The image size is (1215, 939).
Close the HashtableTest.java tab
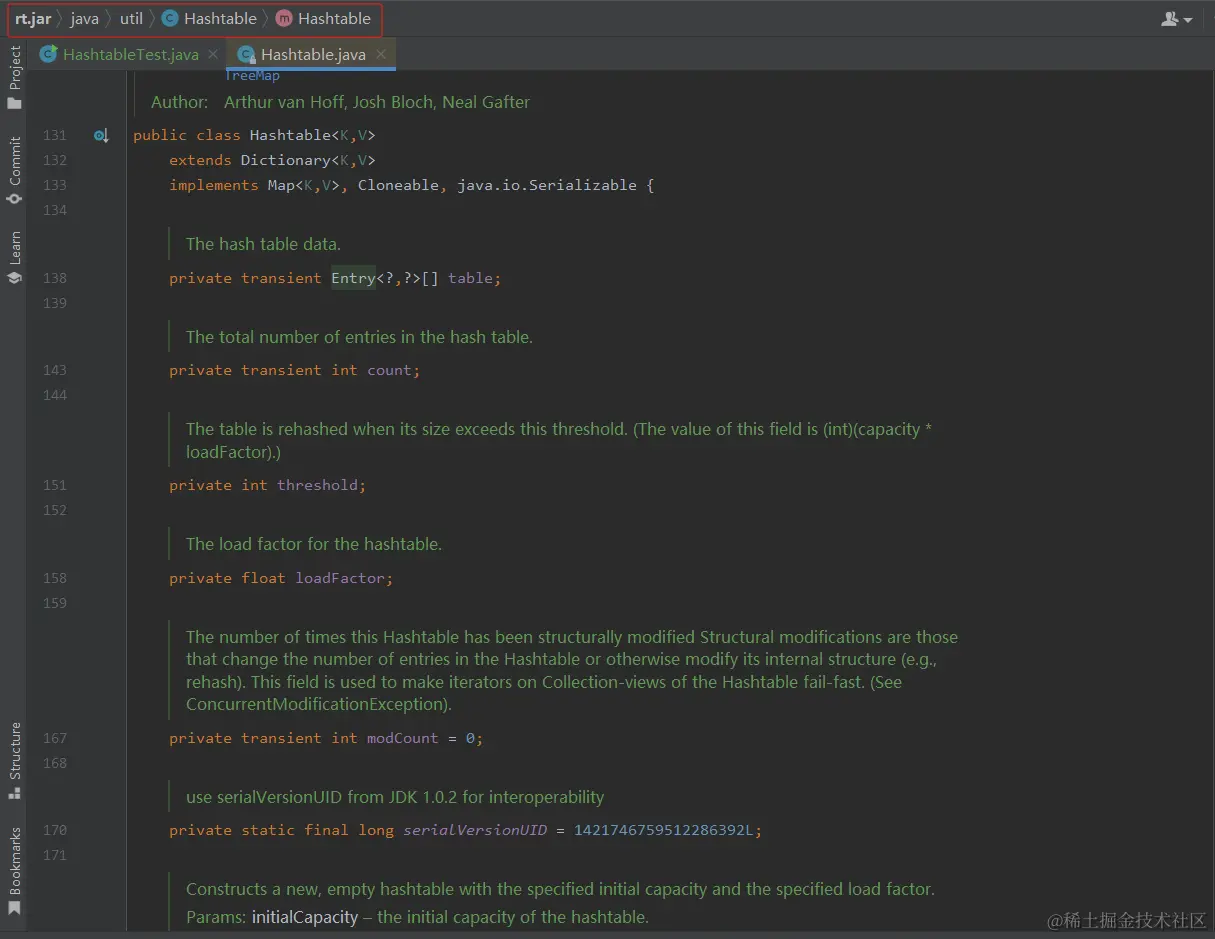[x=213, y=55]
